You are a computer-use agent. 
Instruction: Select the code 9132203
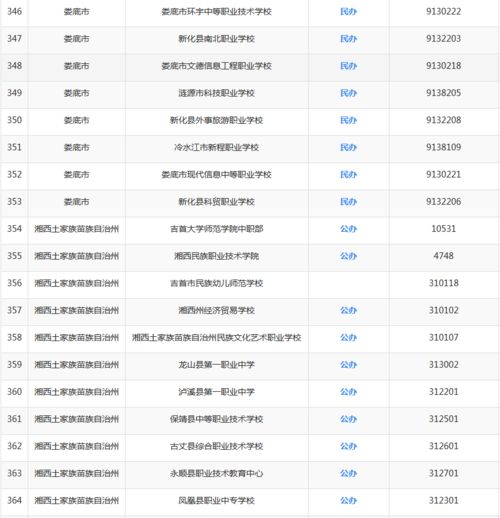tap(443, 39)
